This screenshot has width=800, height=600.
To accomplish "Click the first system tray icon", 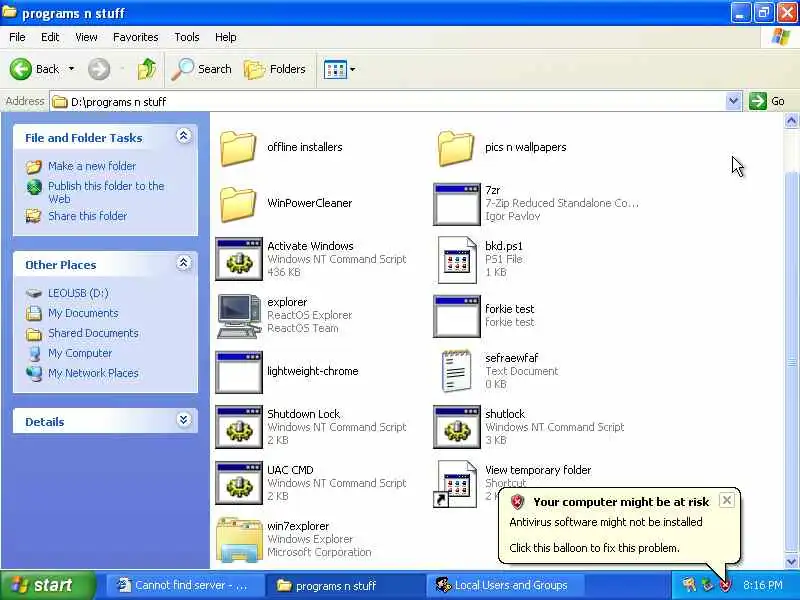I will point(689,585).
